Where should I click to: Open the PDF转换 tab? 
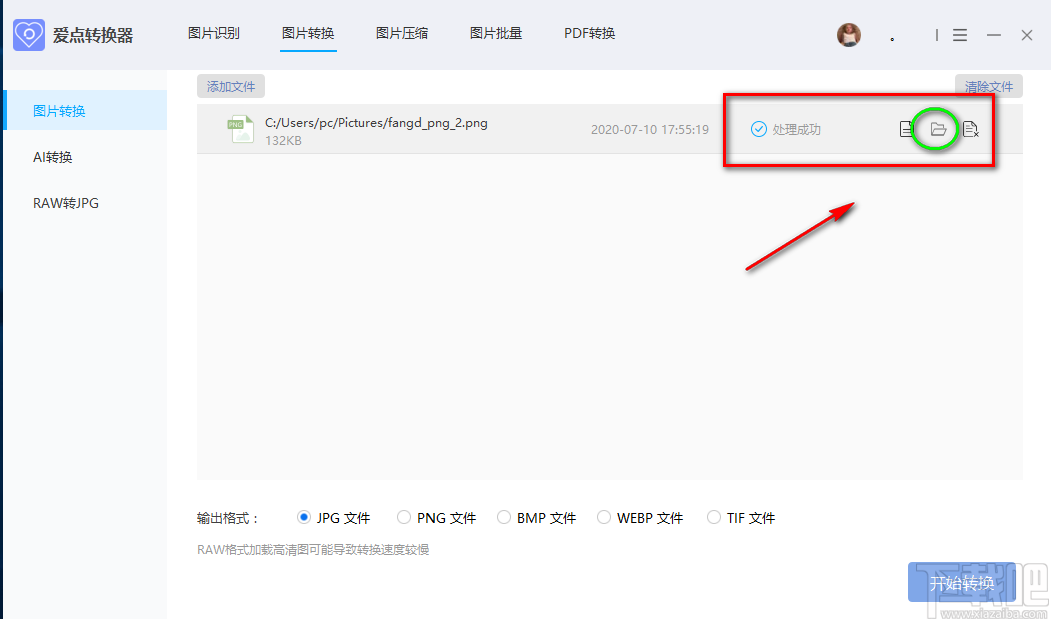[589, 32]
